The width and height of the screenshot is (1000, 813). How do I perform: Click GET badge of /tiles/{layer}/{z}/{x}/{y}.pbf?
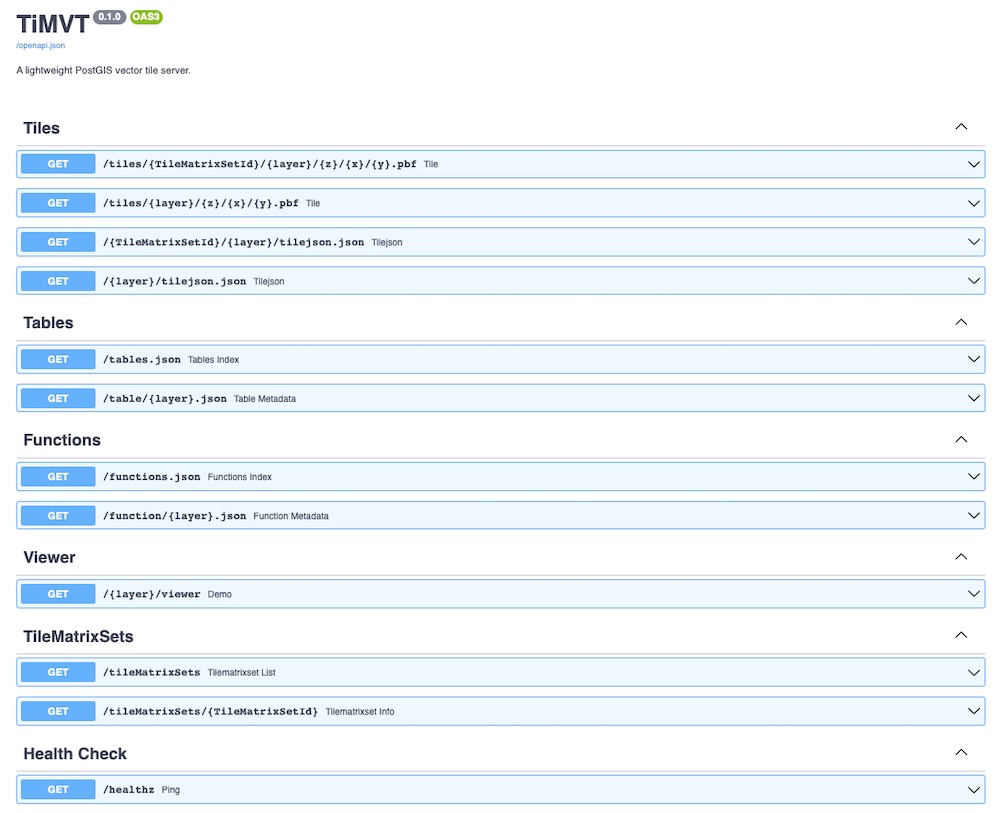click(x=58, y=203)
